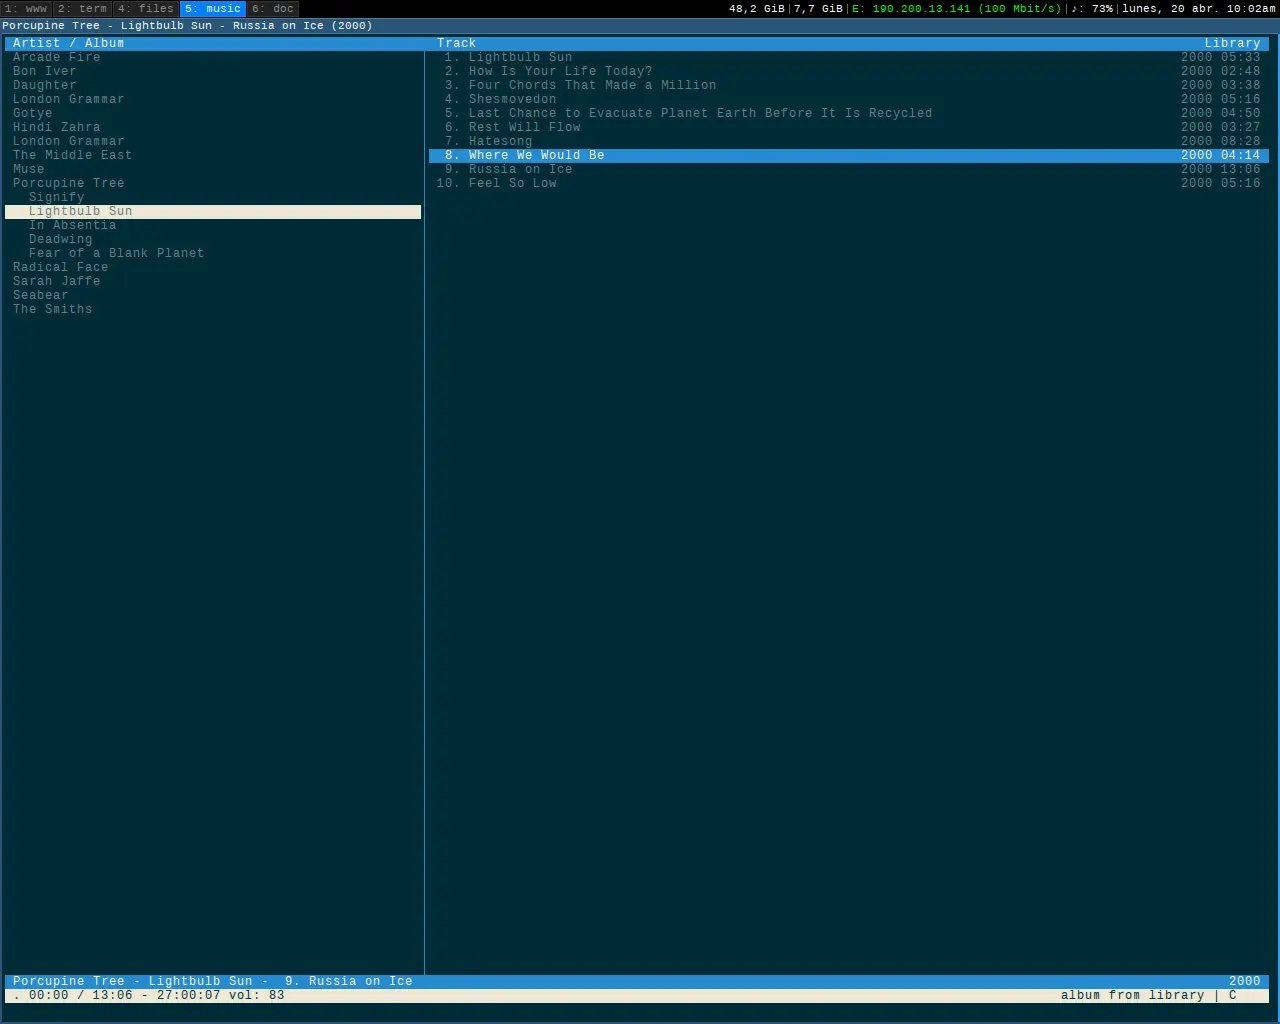The image size is (1280, 1024).
Task: Select track 1. Lightbulb Sun
Action: tap(849, 58)
